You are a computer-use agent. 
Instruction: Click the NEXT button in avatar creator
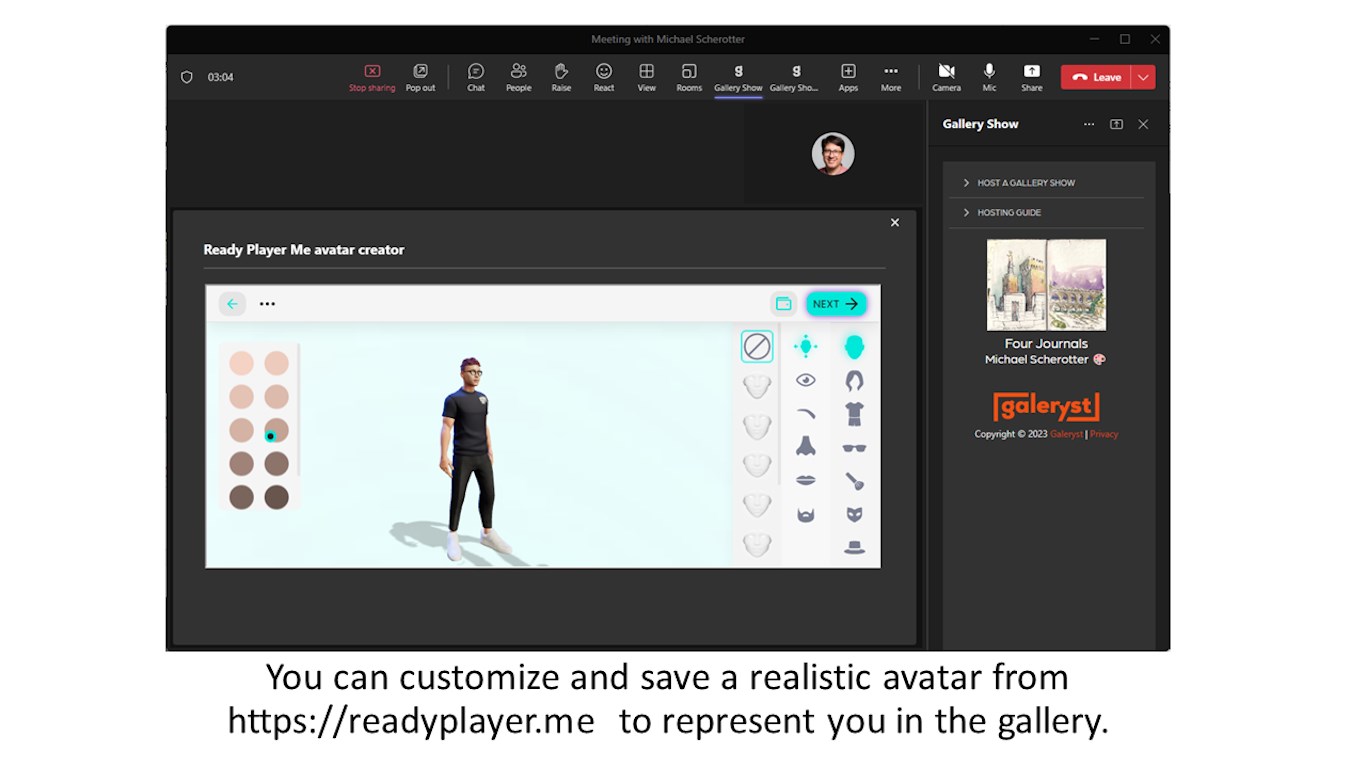click(x=836, y=304)
